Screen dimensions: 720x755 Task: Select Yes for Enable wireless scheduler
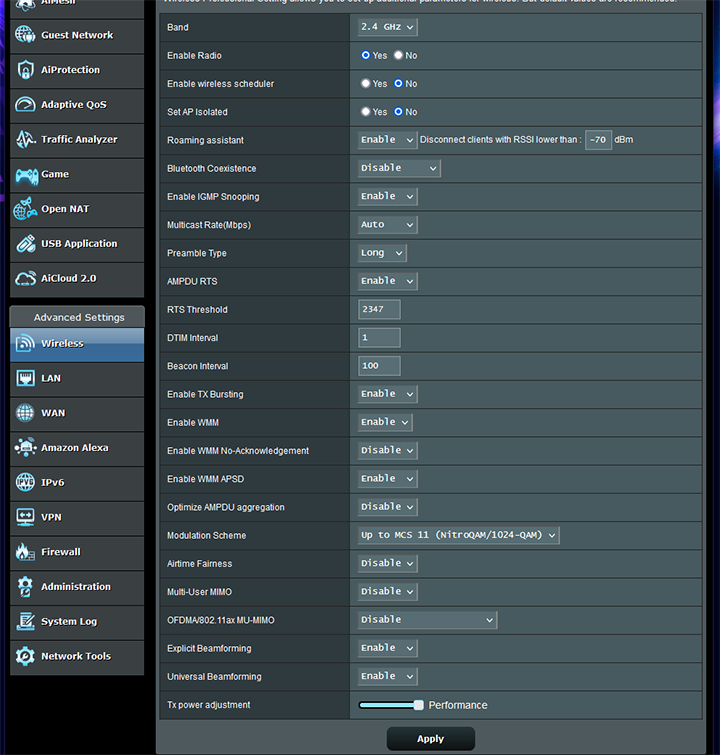[366, 84]
